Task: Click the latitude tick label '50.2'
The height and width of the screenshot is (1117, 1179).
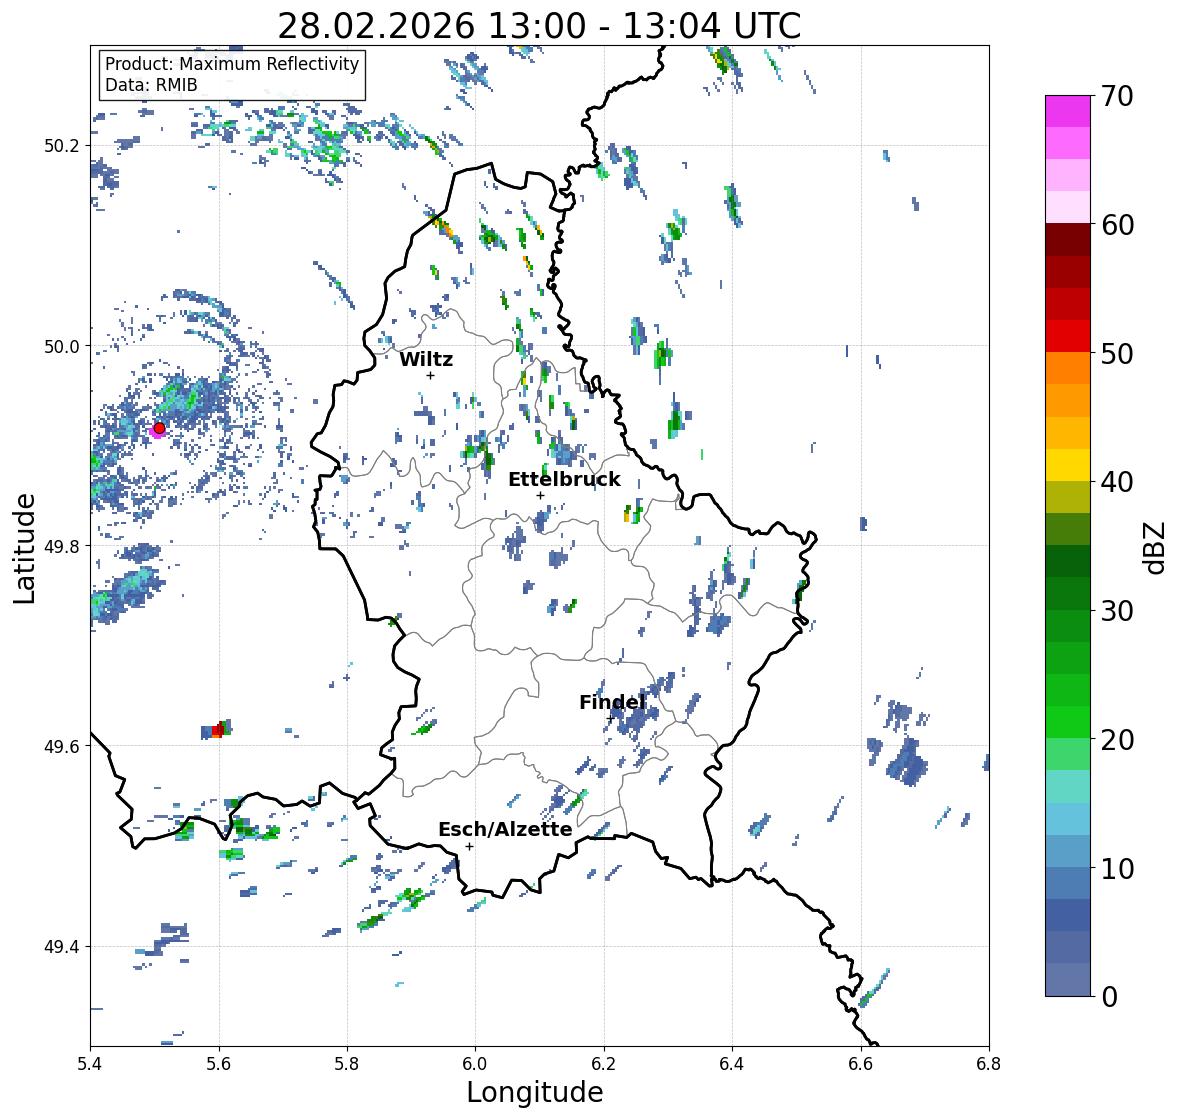Action: (62, 146)
